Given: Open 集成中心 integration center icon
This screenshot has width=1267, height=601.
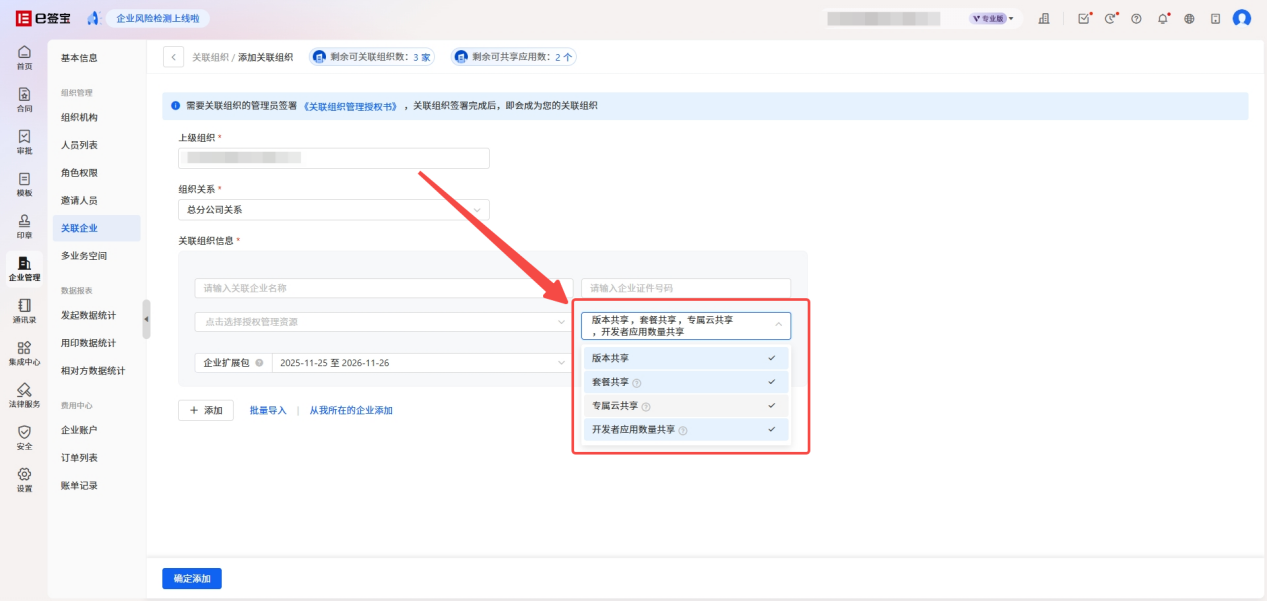Looking at the screenshot, I should (24, 352).
